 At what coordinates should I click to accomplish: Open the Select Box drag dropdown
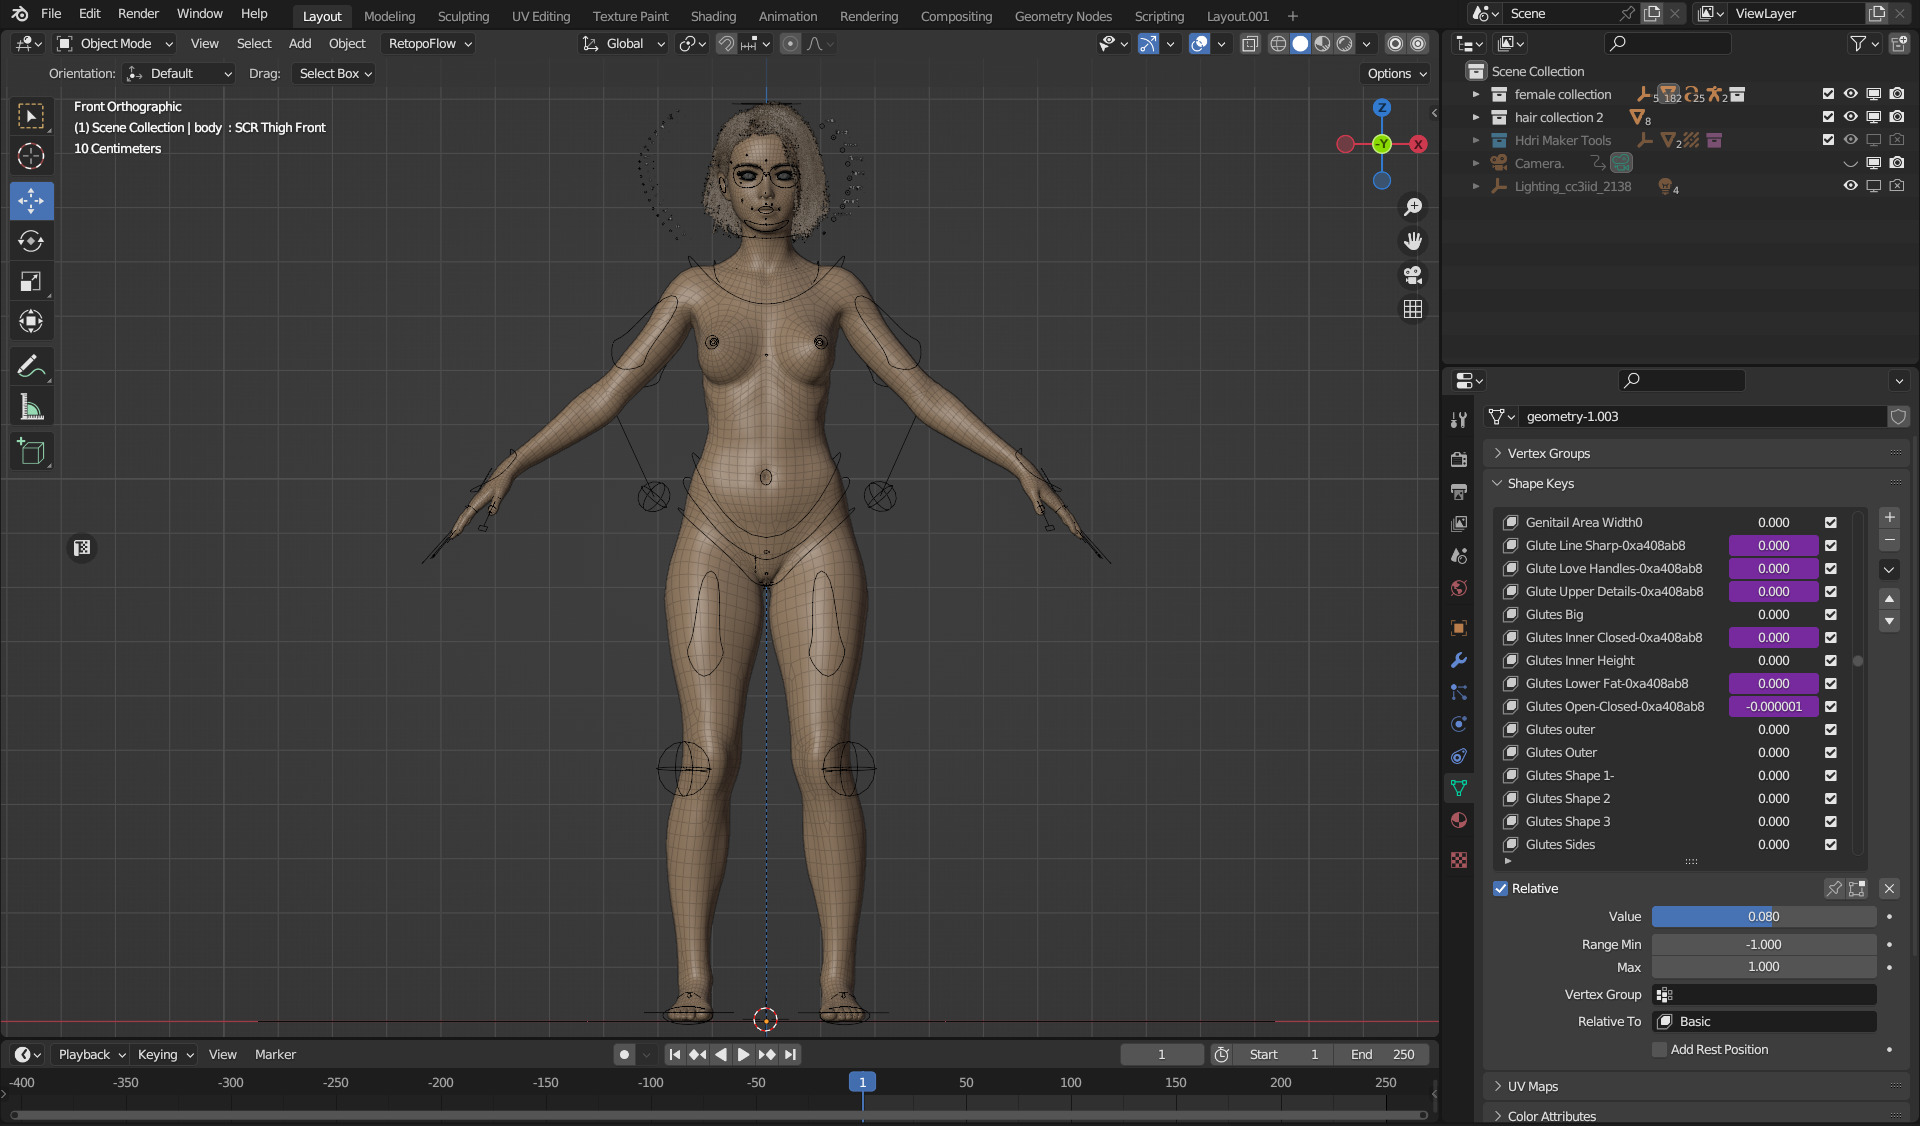pyautogui.click(x=335, y=74)
